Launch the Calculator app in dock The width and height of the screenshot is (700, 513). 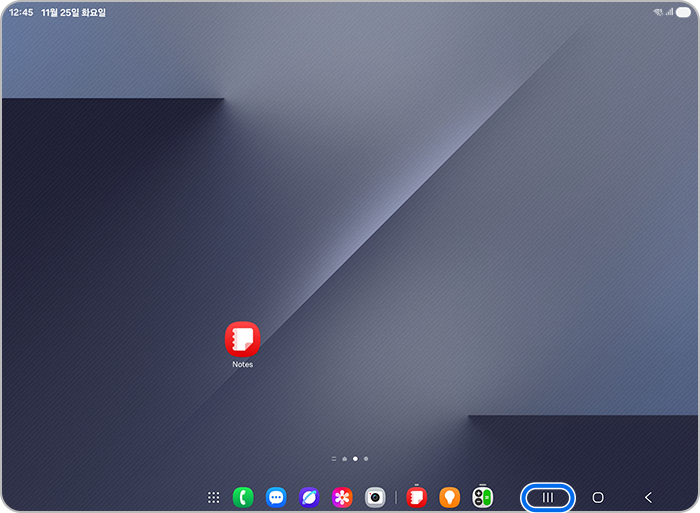click(483, 497)
